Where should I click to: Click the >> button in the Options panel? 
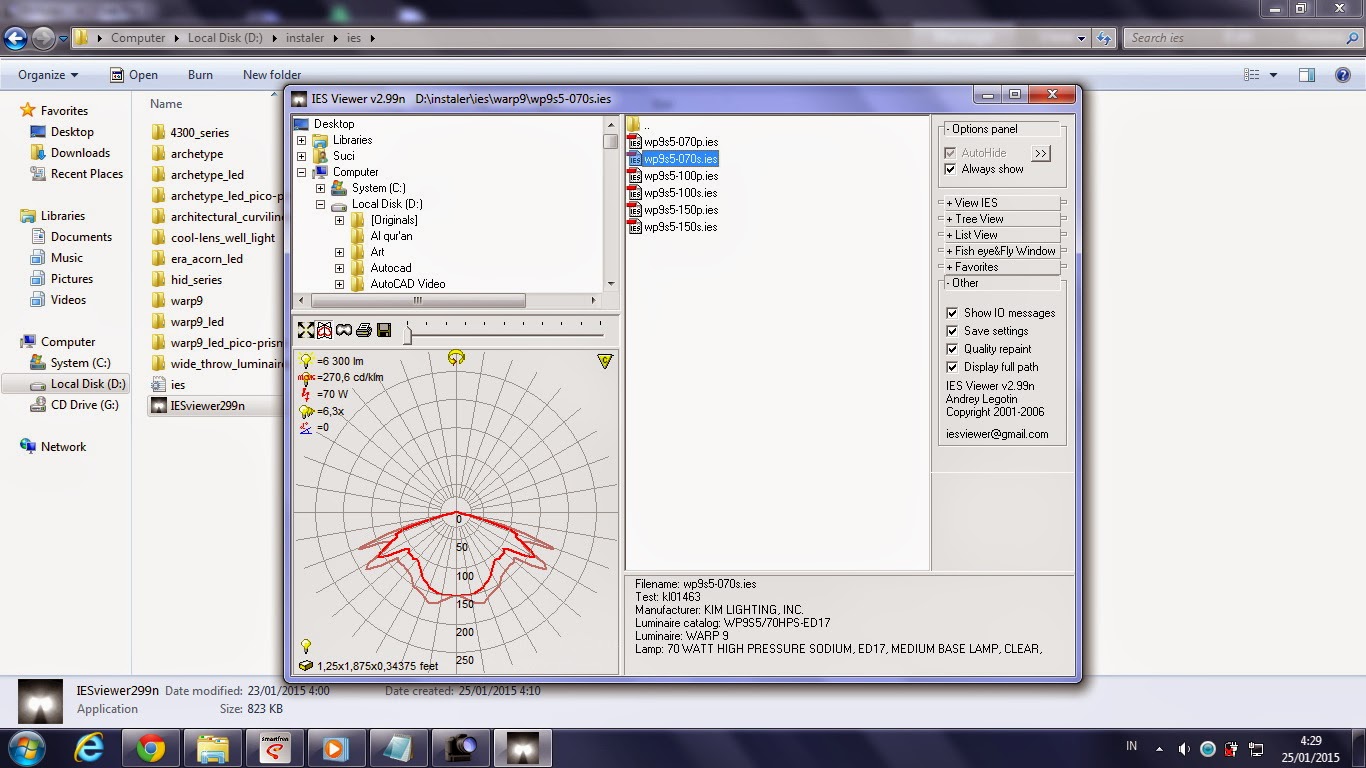click(x=1041, y=153)
